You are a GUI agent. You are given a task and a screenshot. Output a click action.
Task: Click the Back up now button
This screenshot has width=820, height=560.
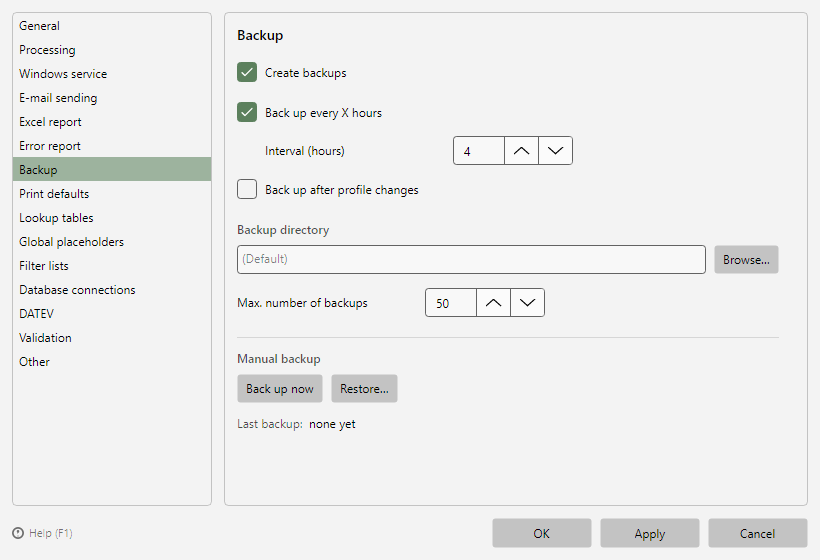[280, 388]
